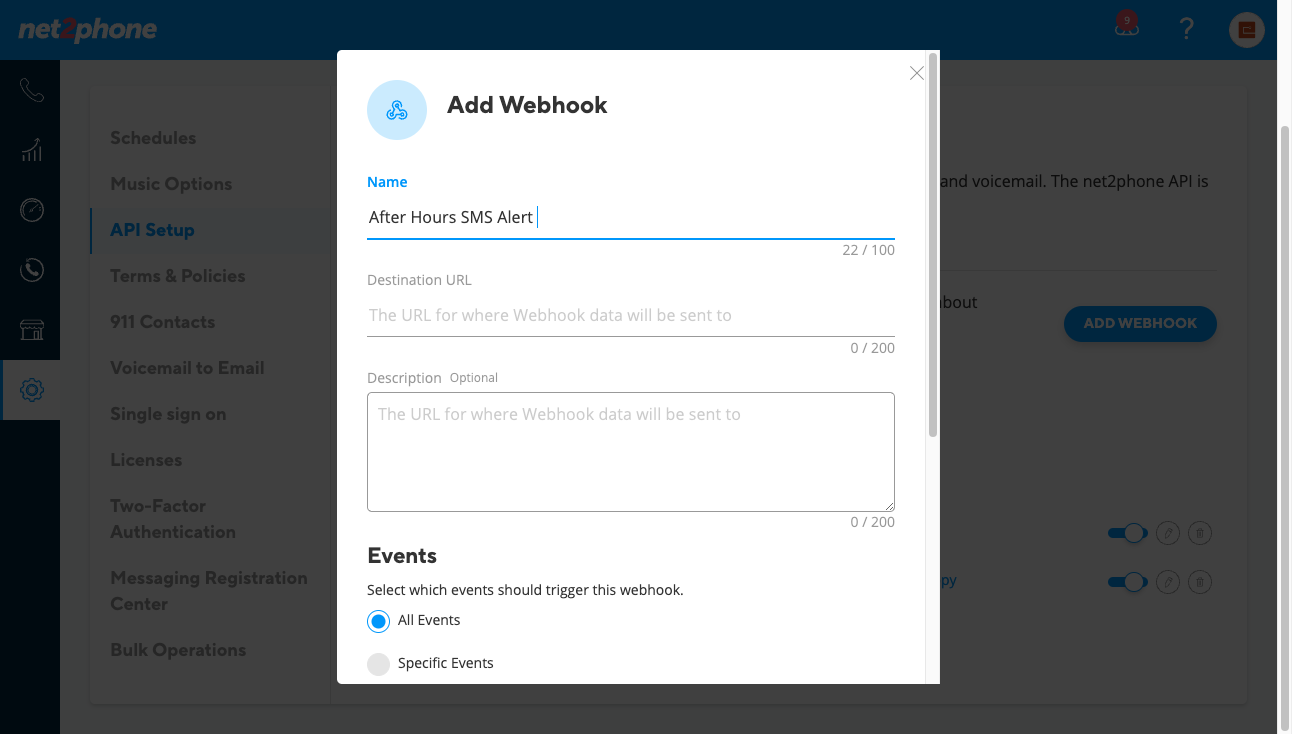Open the gauge dashboard sidebar icon

tap(31, 210)
